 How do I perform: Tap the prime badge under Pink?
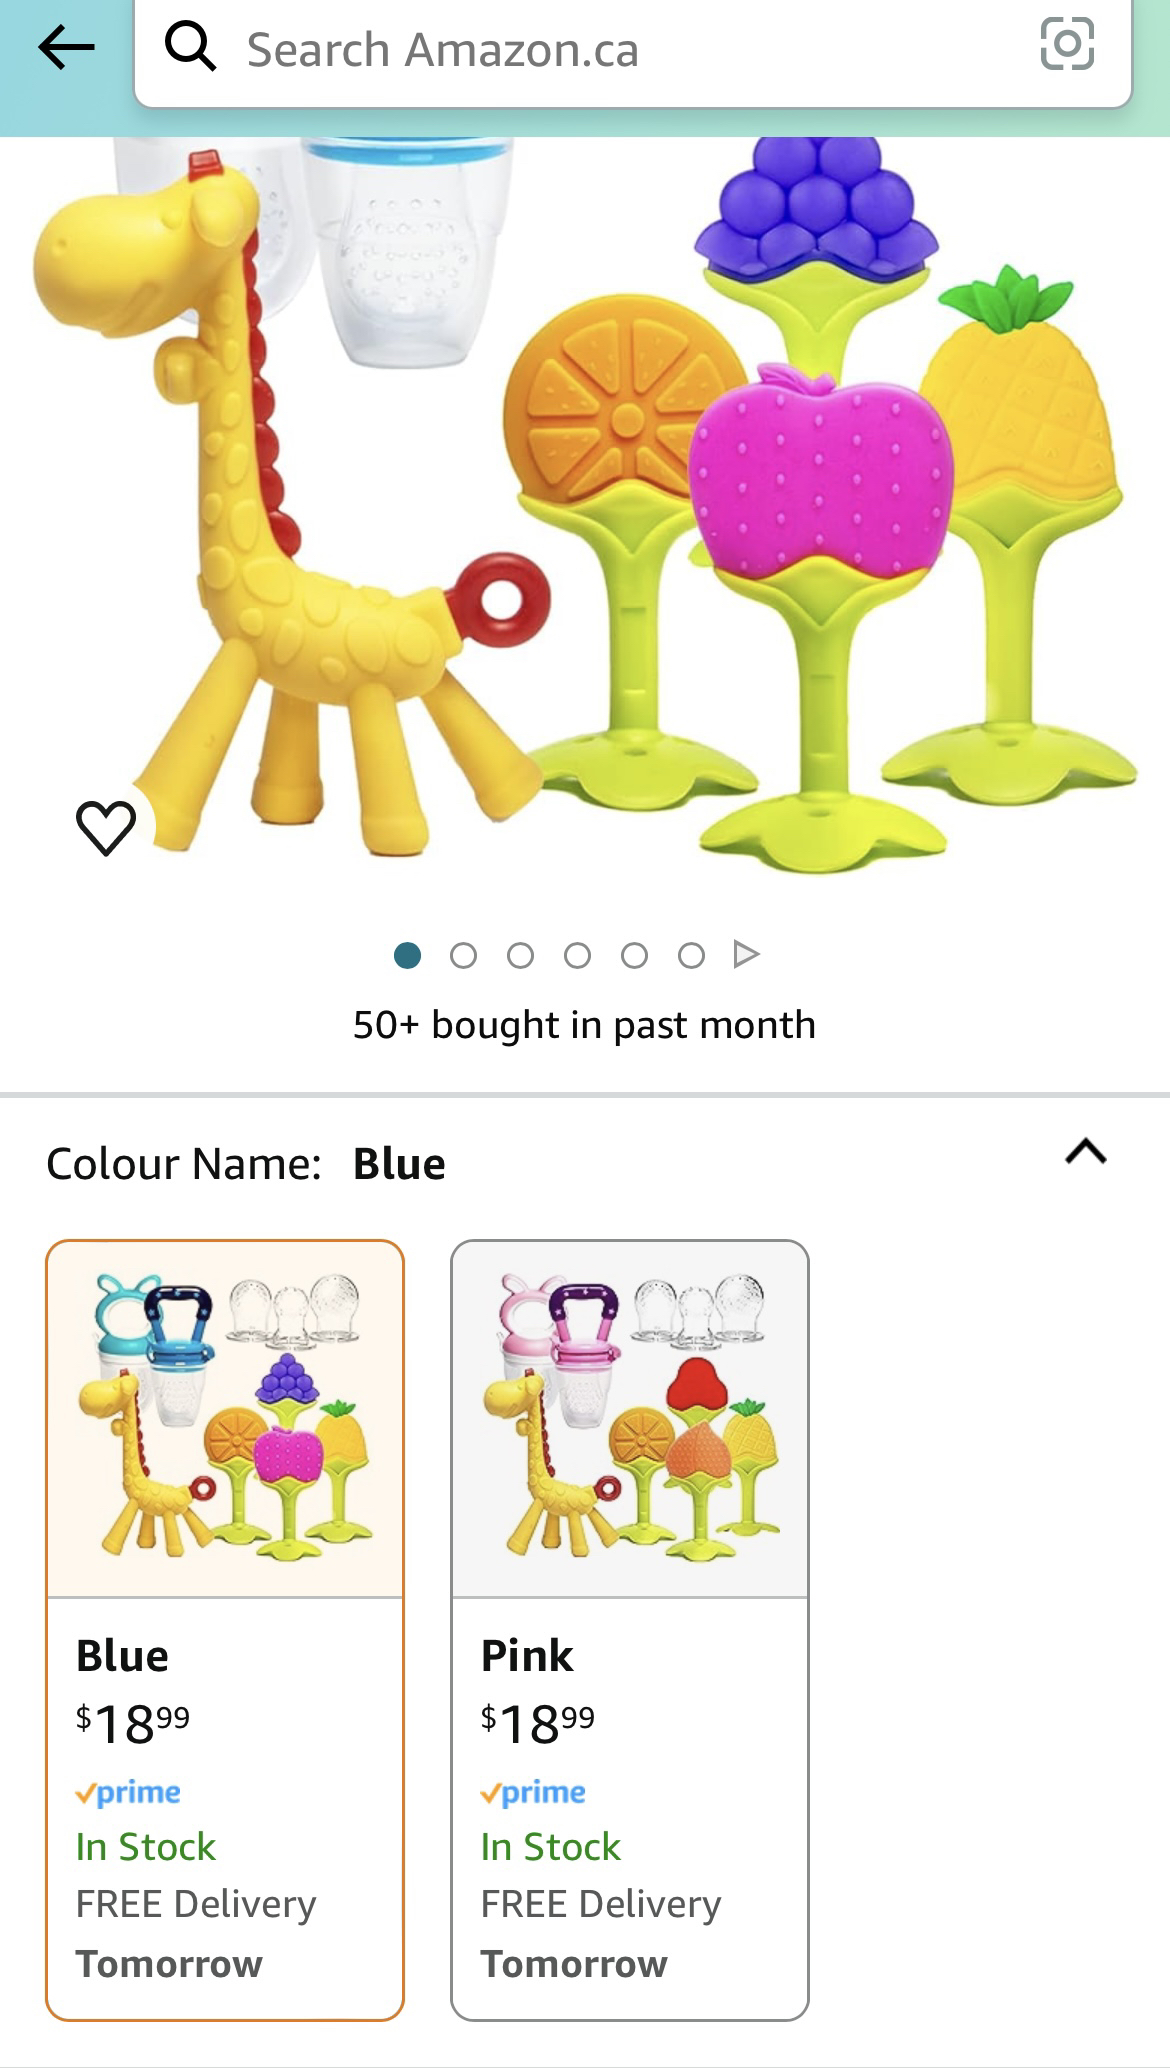tap(533, 1792)
